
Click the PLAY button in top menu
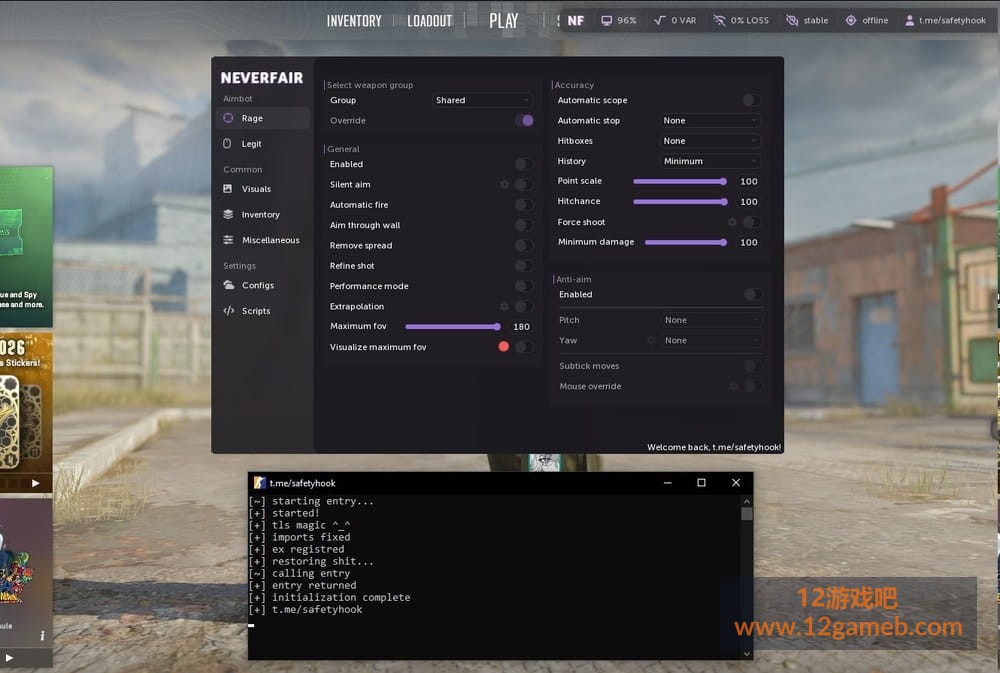(503, 21)
